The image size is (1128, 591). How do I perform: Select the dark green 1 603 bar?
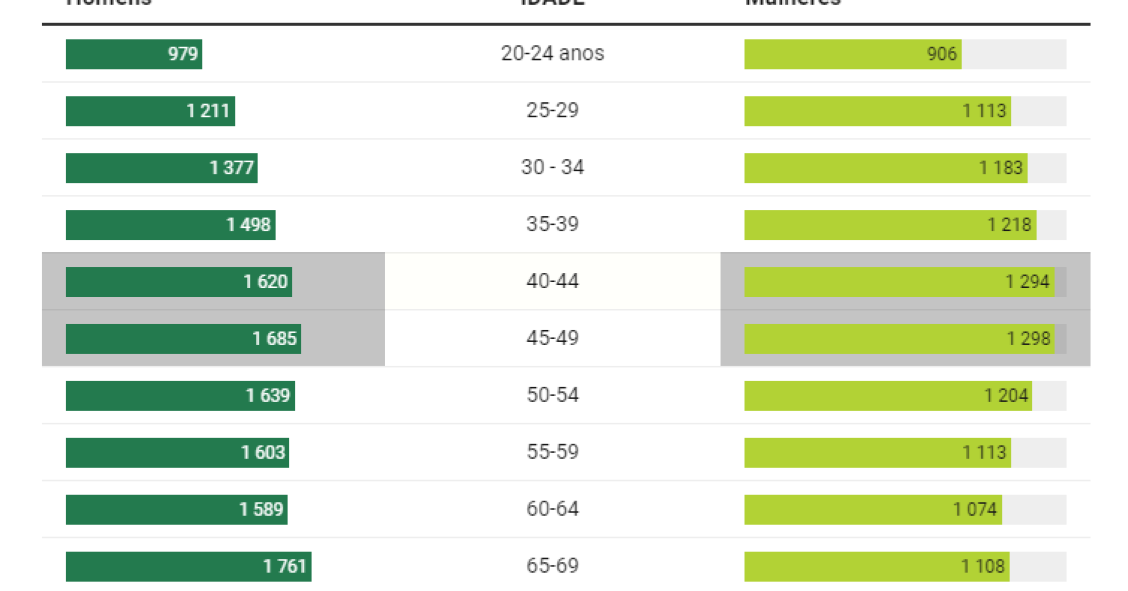[178, 452]
